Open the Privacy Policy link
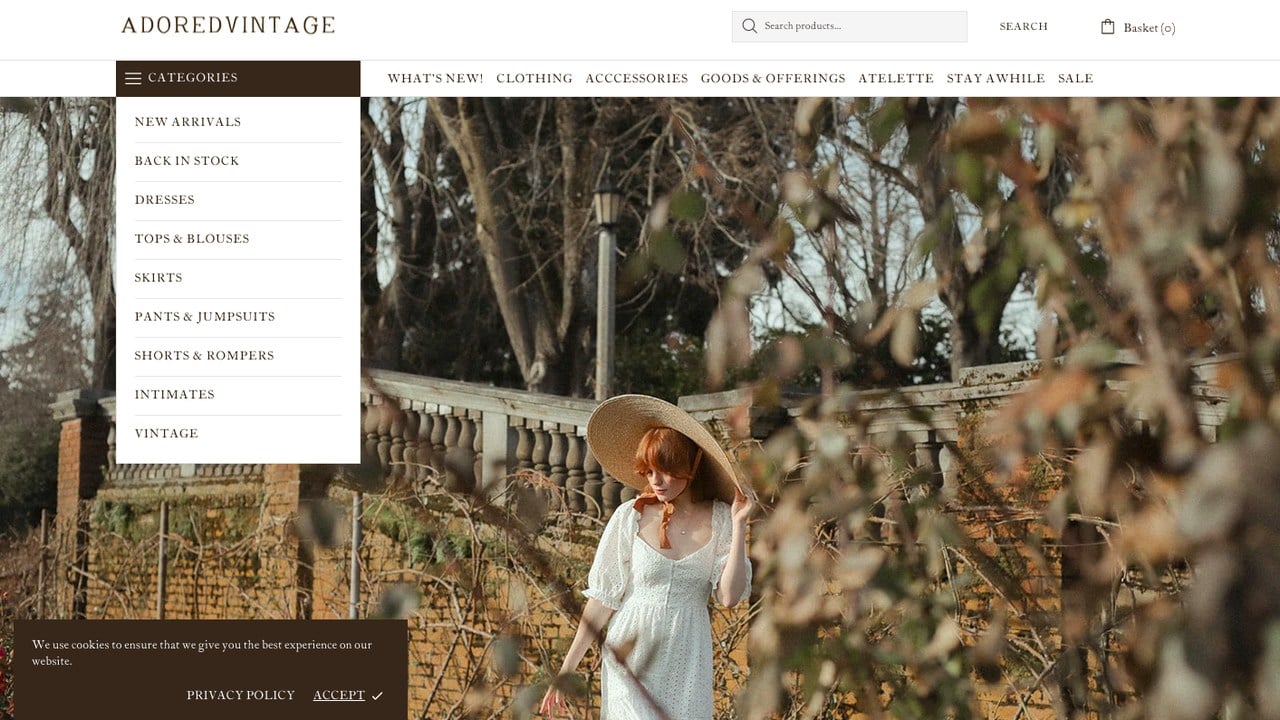The width and height of the screenshot is (1280, 720). [x=241, y=695]
